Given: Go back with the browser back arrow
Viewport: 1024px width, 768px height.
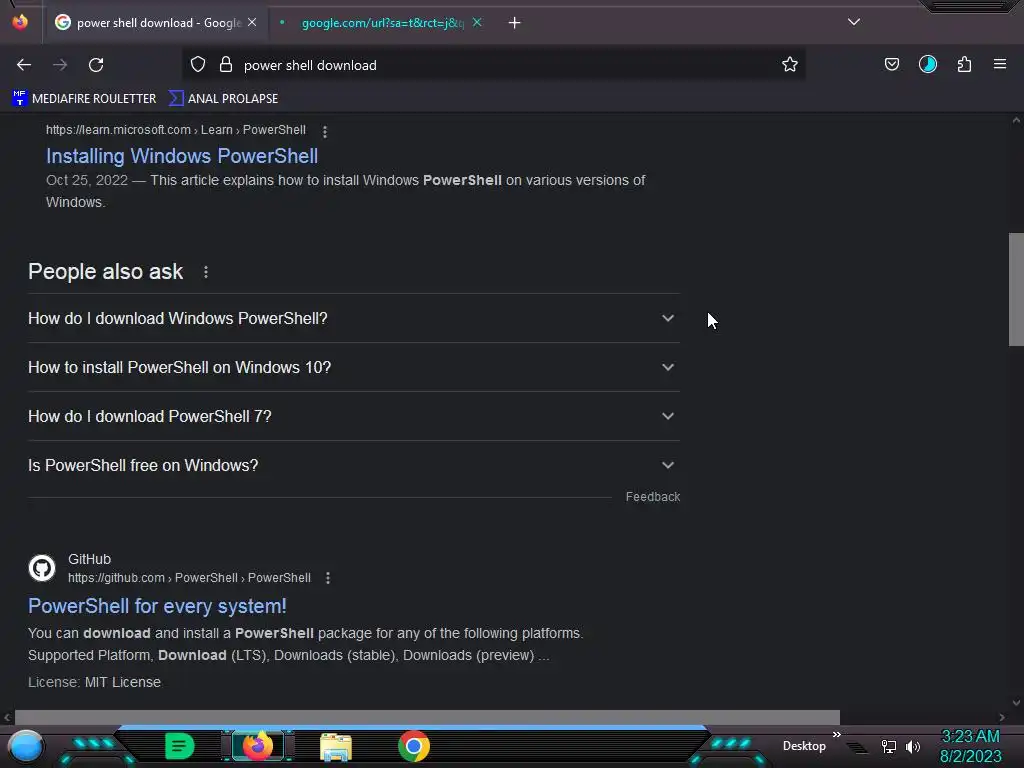Looking at the screenshot, I should (24, 65).
